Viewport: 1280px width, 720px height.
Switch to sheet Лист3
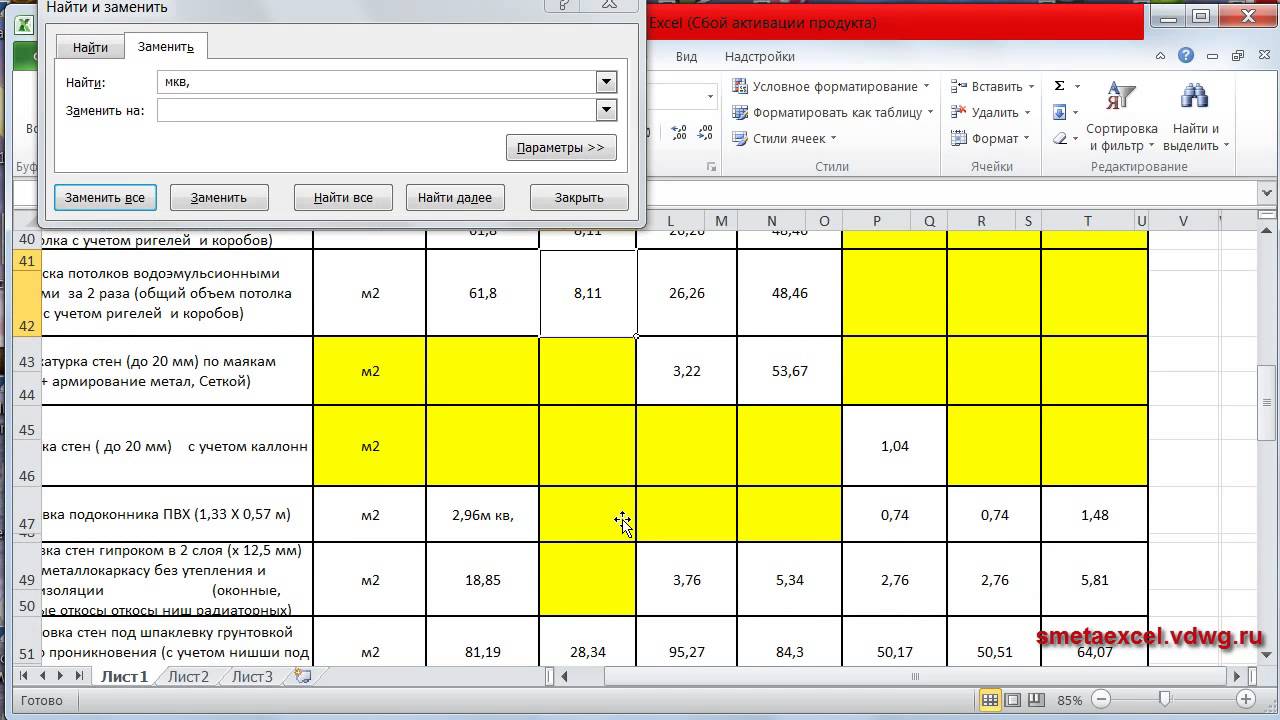coord(252,676)
